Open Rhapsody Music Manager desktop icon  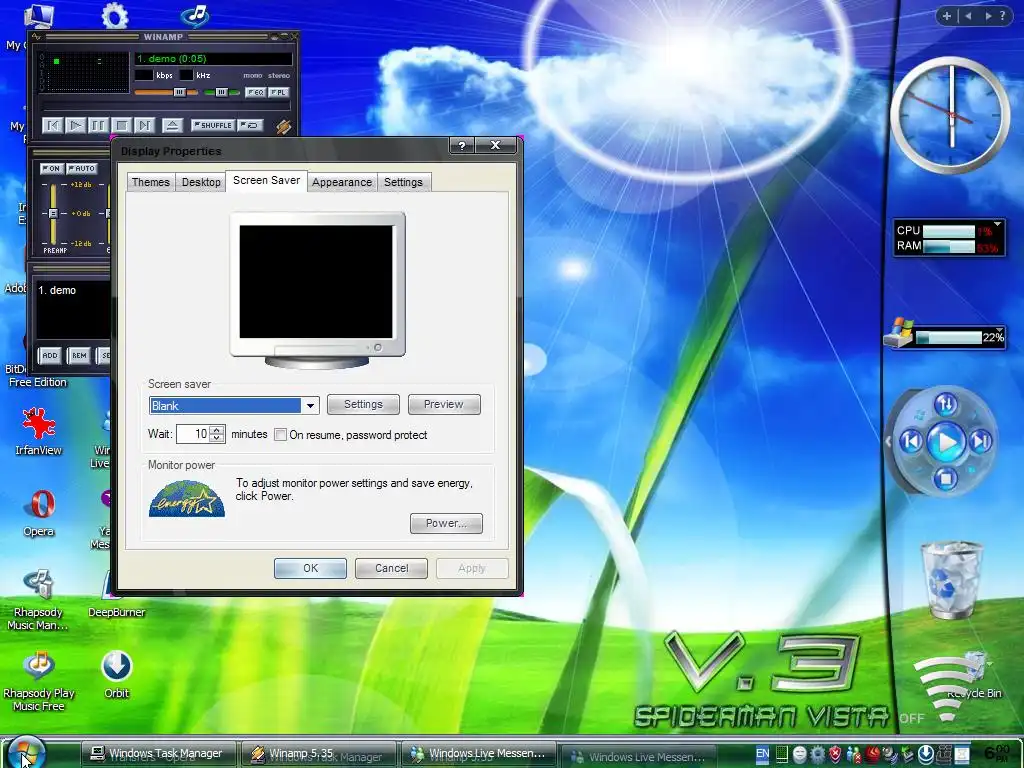click(x=39, y=600)
